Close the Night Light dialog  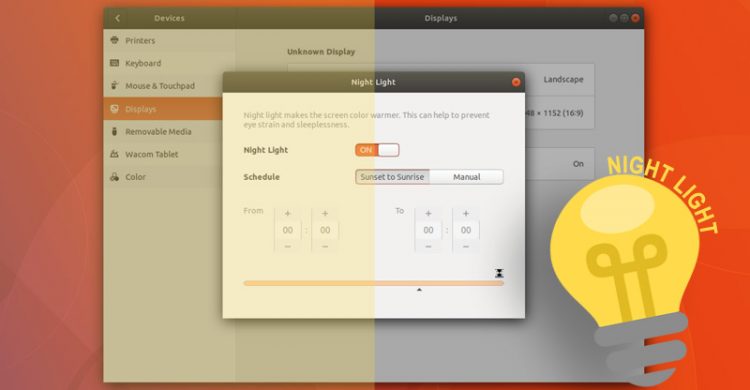point(516,82)
